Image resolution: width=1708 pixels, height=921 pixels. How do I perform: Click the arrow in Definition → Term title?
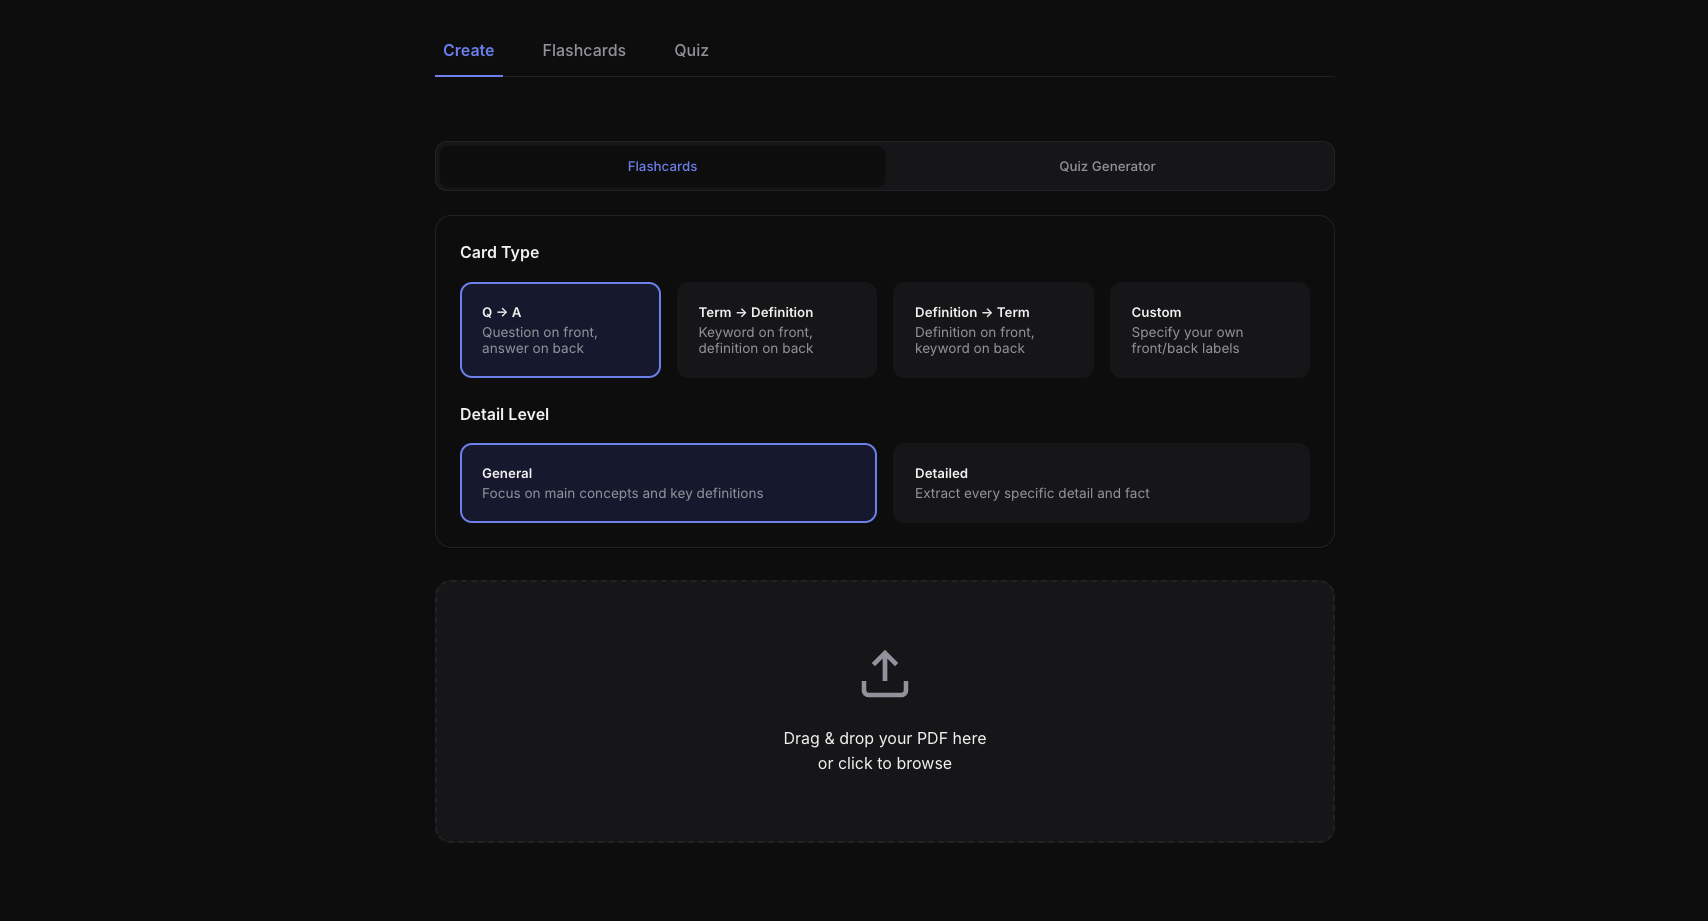tap(987, 312)
